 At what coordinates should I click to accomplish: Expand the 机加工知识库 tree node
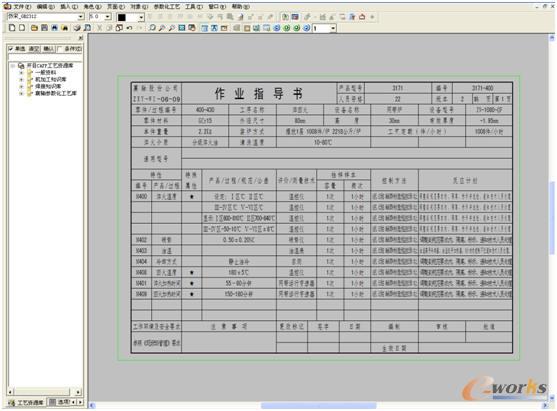pos(21,80)
